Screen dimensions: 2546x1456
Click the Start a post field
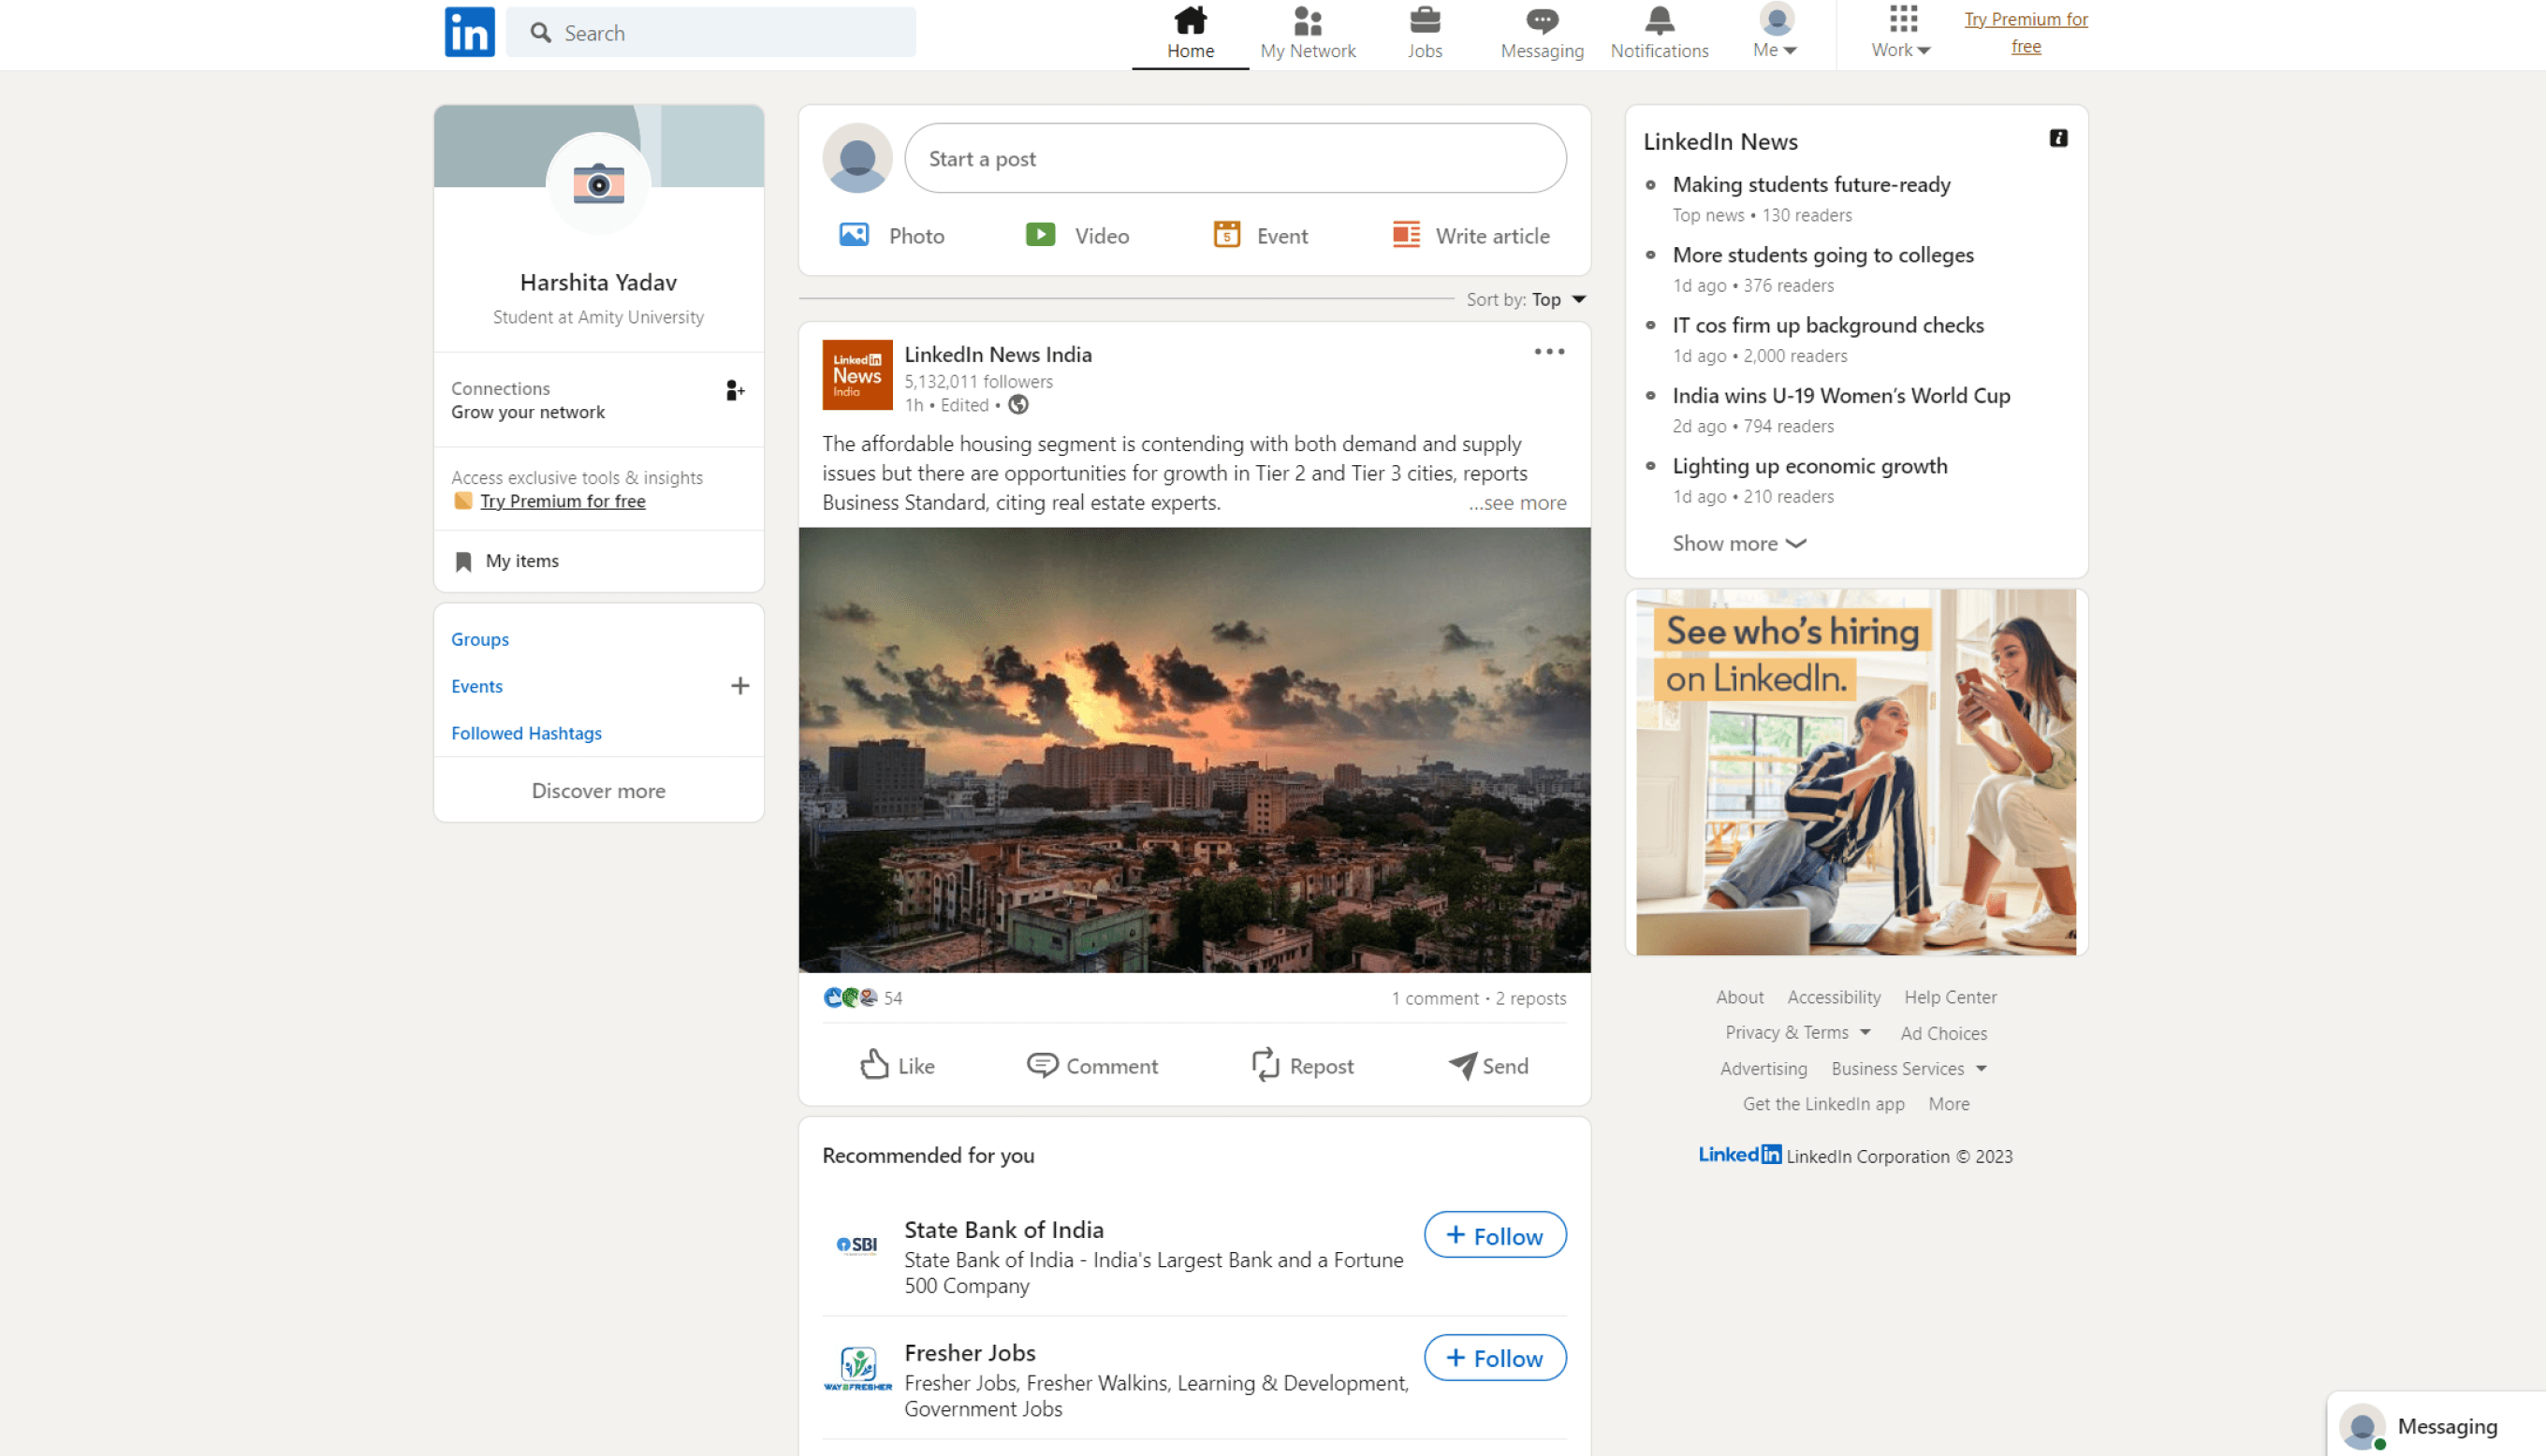[x=1234, y=158]
